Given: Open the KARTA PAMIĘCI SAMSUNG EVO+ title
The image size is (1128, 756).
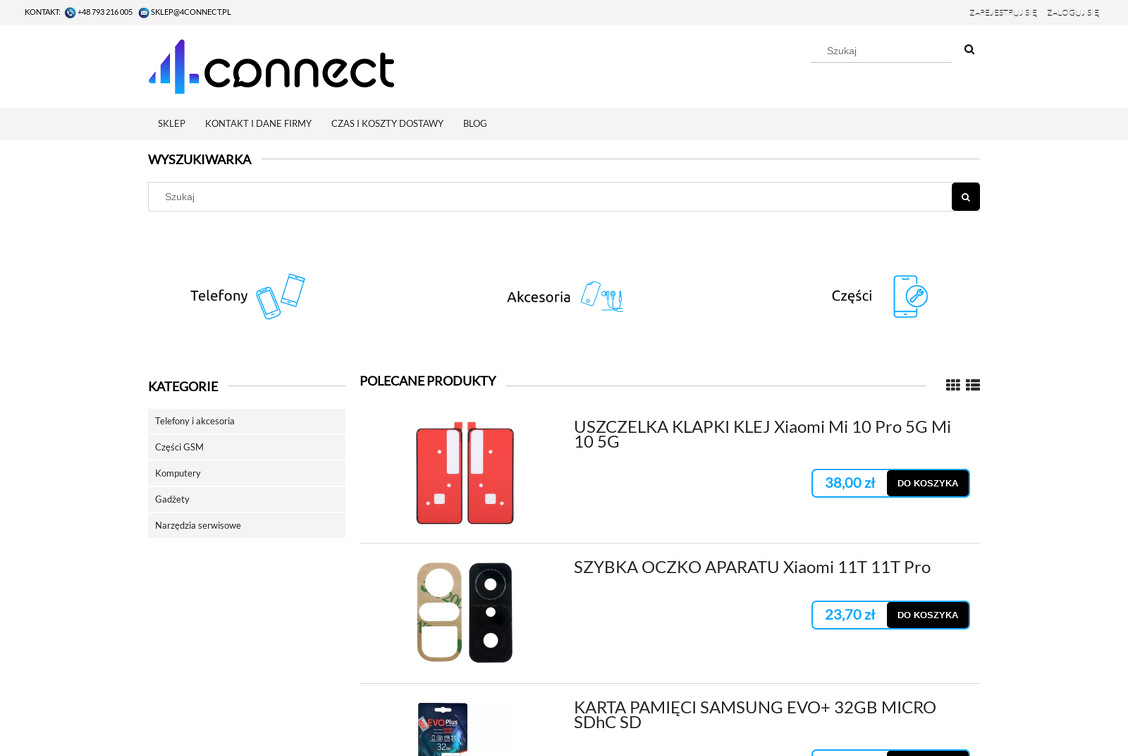Looking at the screenshot, I should pyautogui.click(x=755, y=714).
